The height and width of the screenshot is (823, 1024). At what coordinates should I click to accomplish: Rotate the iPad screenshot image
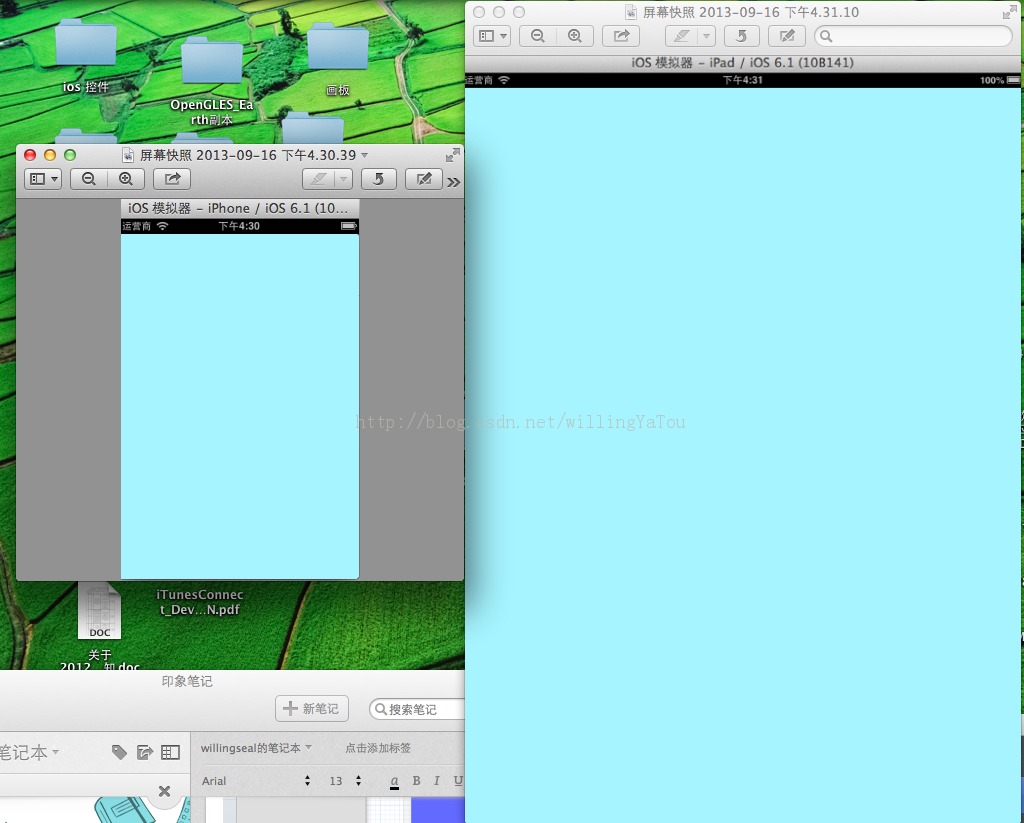click(x=741, y=36)
